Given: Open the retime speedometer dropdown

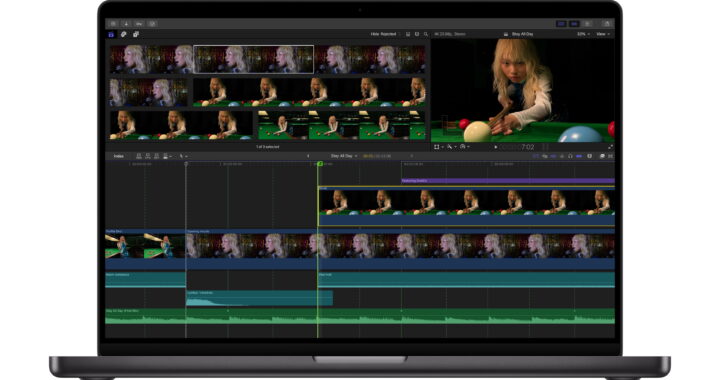Looking at the screenshot, I should pyautogui.click(x=464, y=147).
